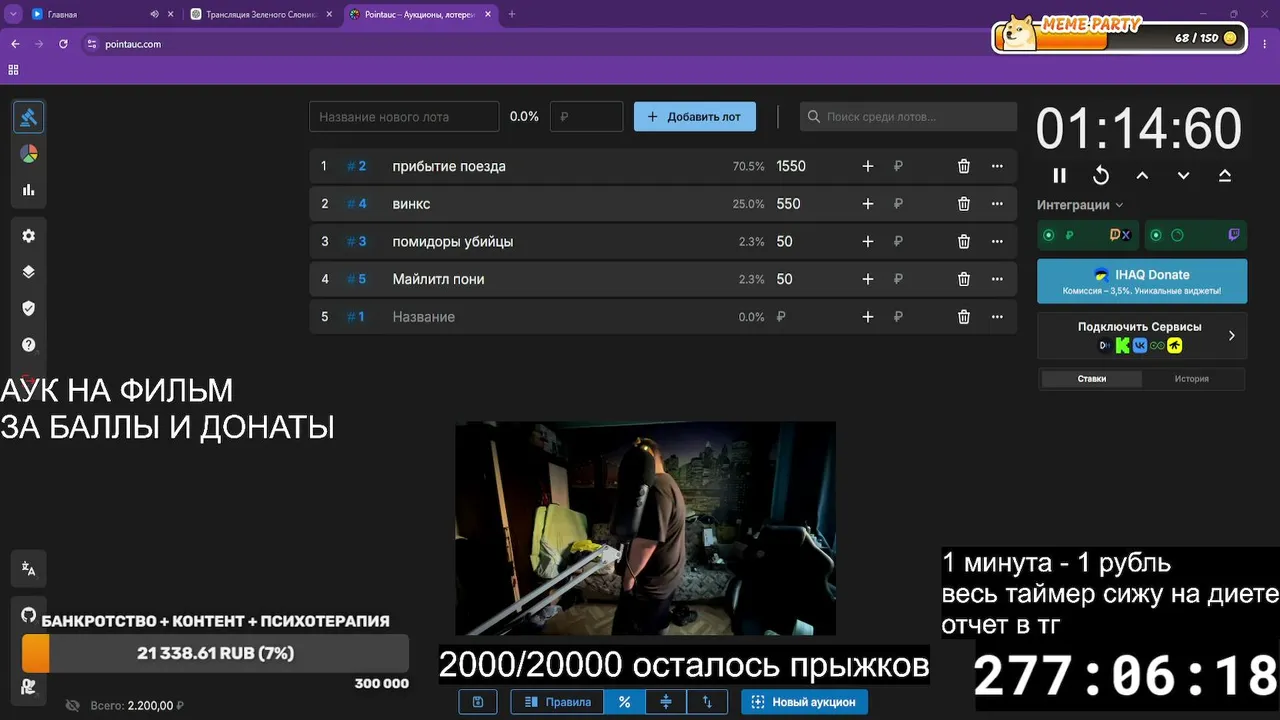The height and width of the screenshot is (720, 1280).
Task: Open the Chrome tab search dropdown
Action: (13, 14)
